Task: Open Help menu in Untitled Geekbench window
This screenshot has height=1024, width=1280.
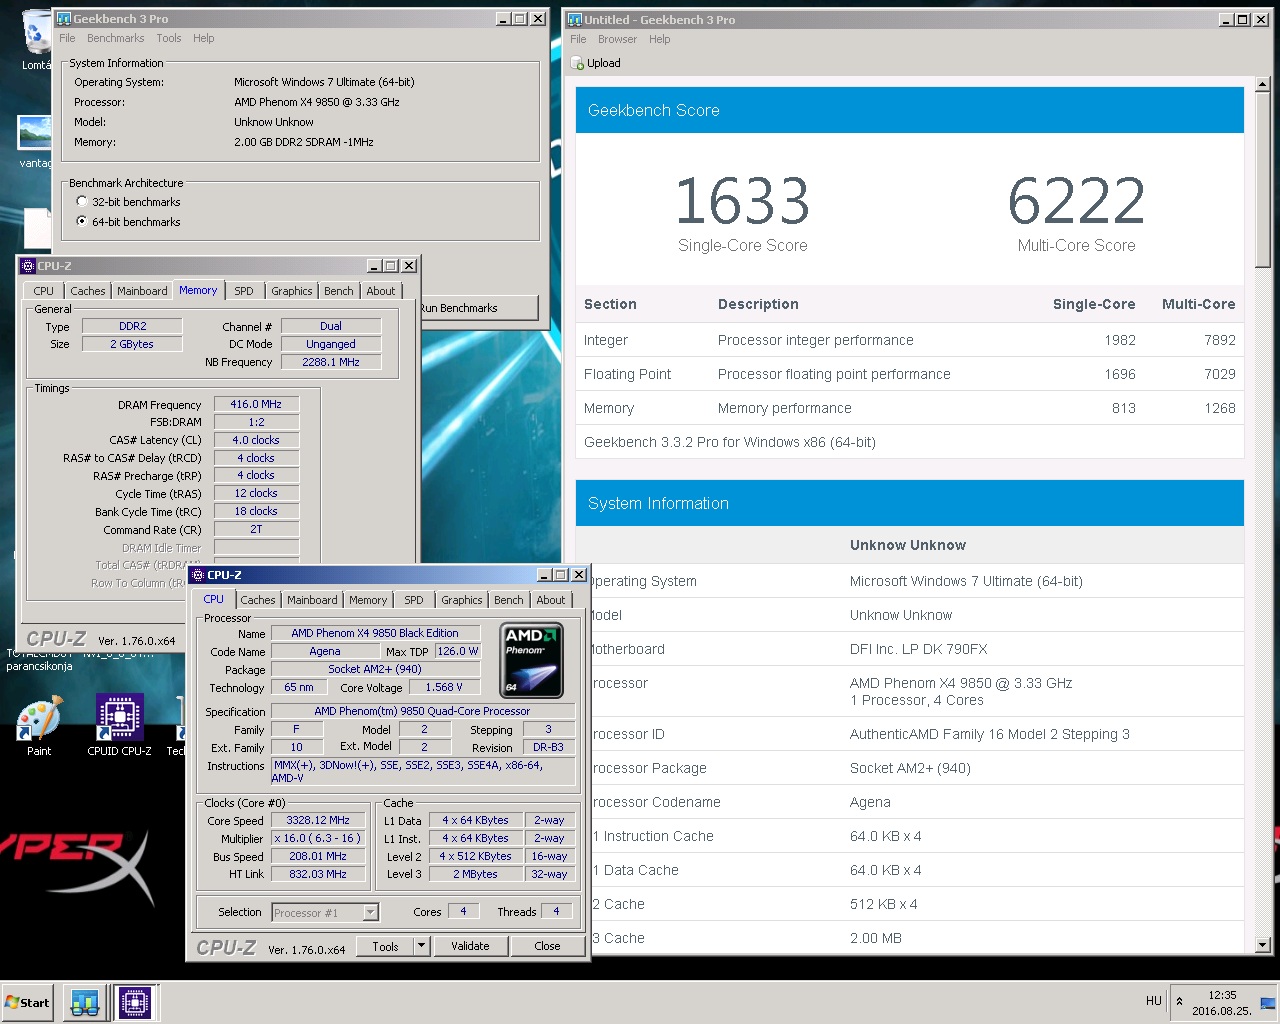Action: 660,39
